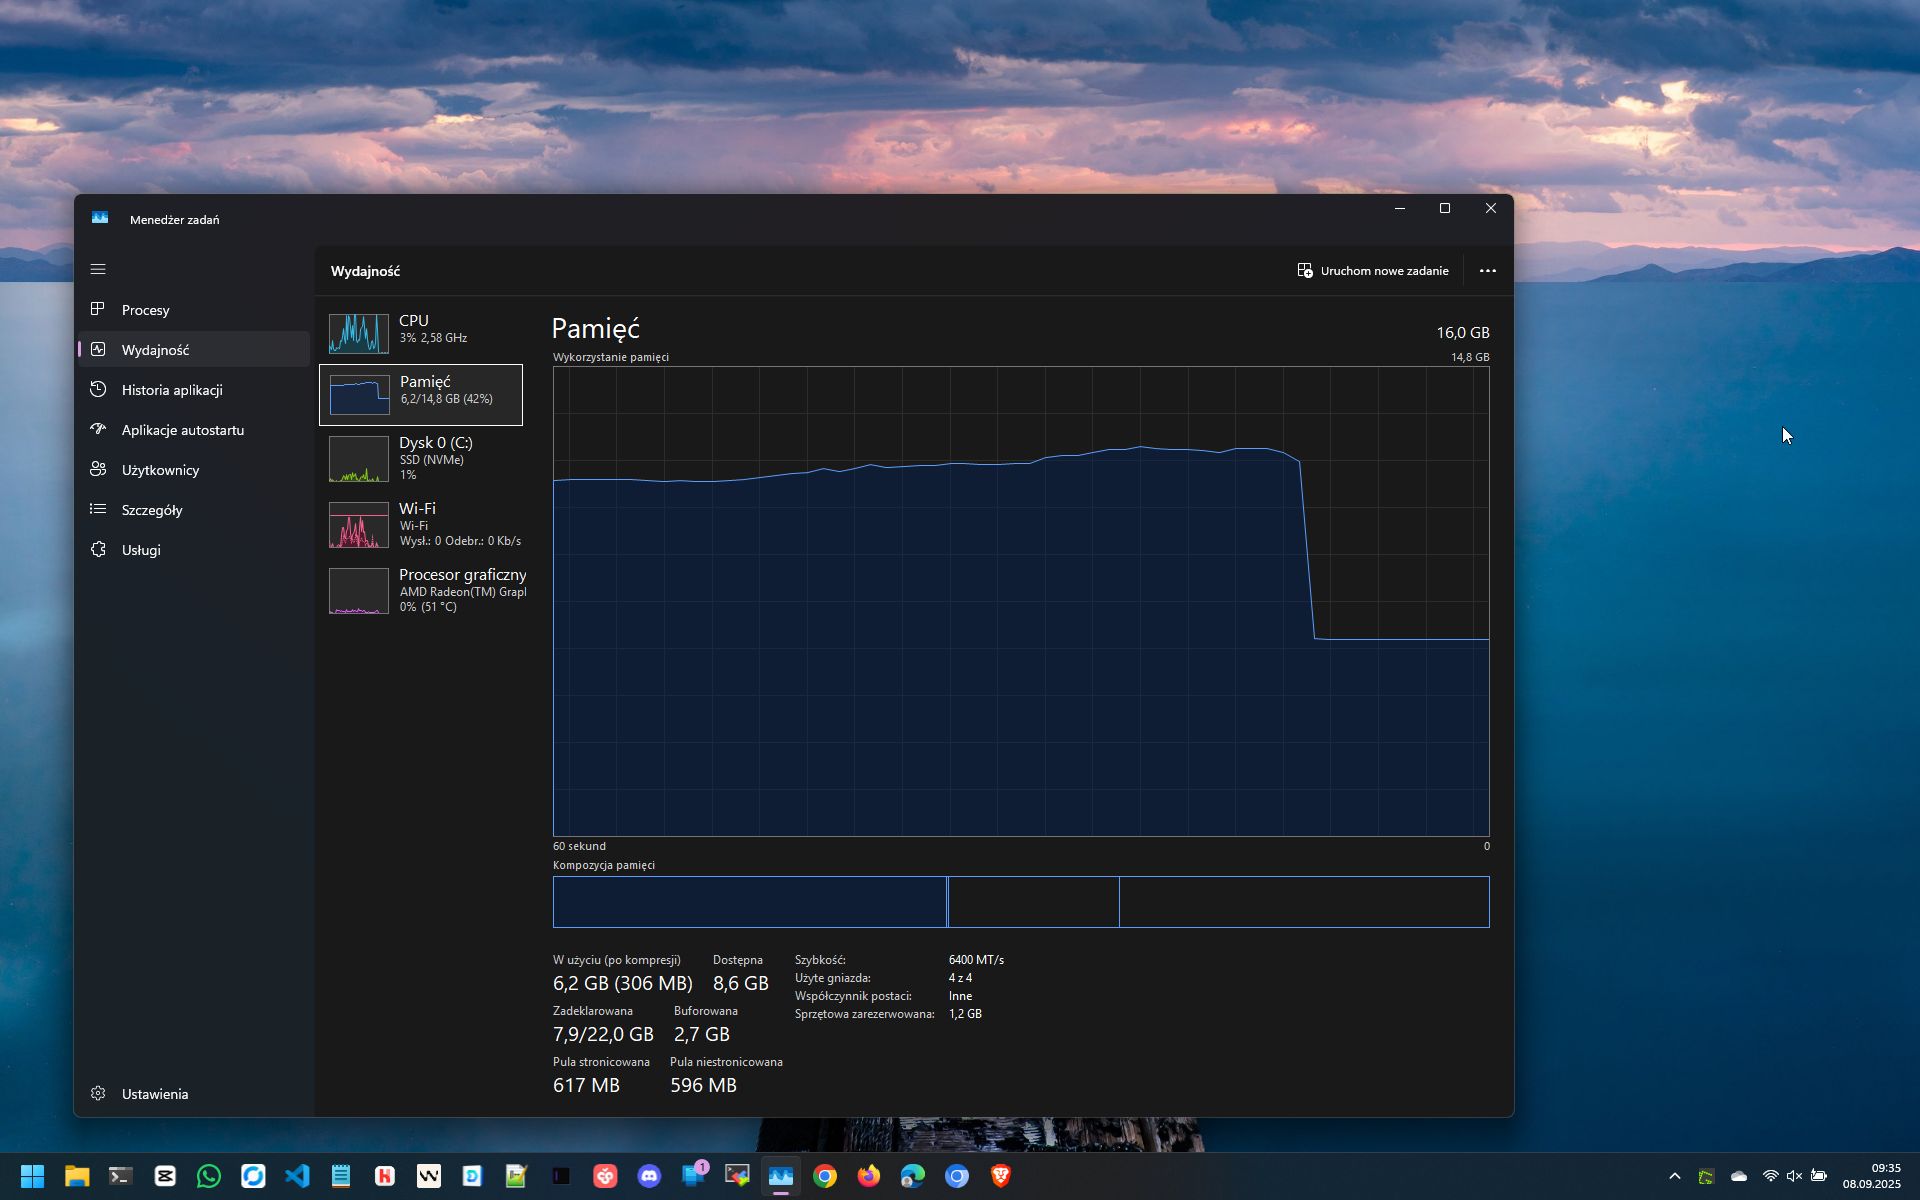Open Visual Studio Code from taskbar
Viewport: 1920px width, 1200px height.
pos(297,1176)
